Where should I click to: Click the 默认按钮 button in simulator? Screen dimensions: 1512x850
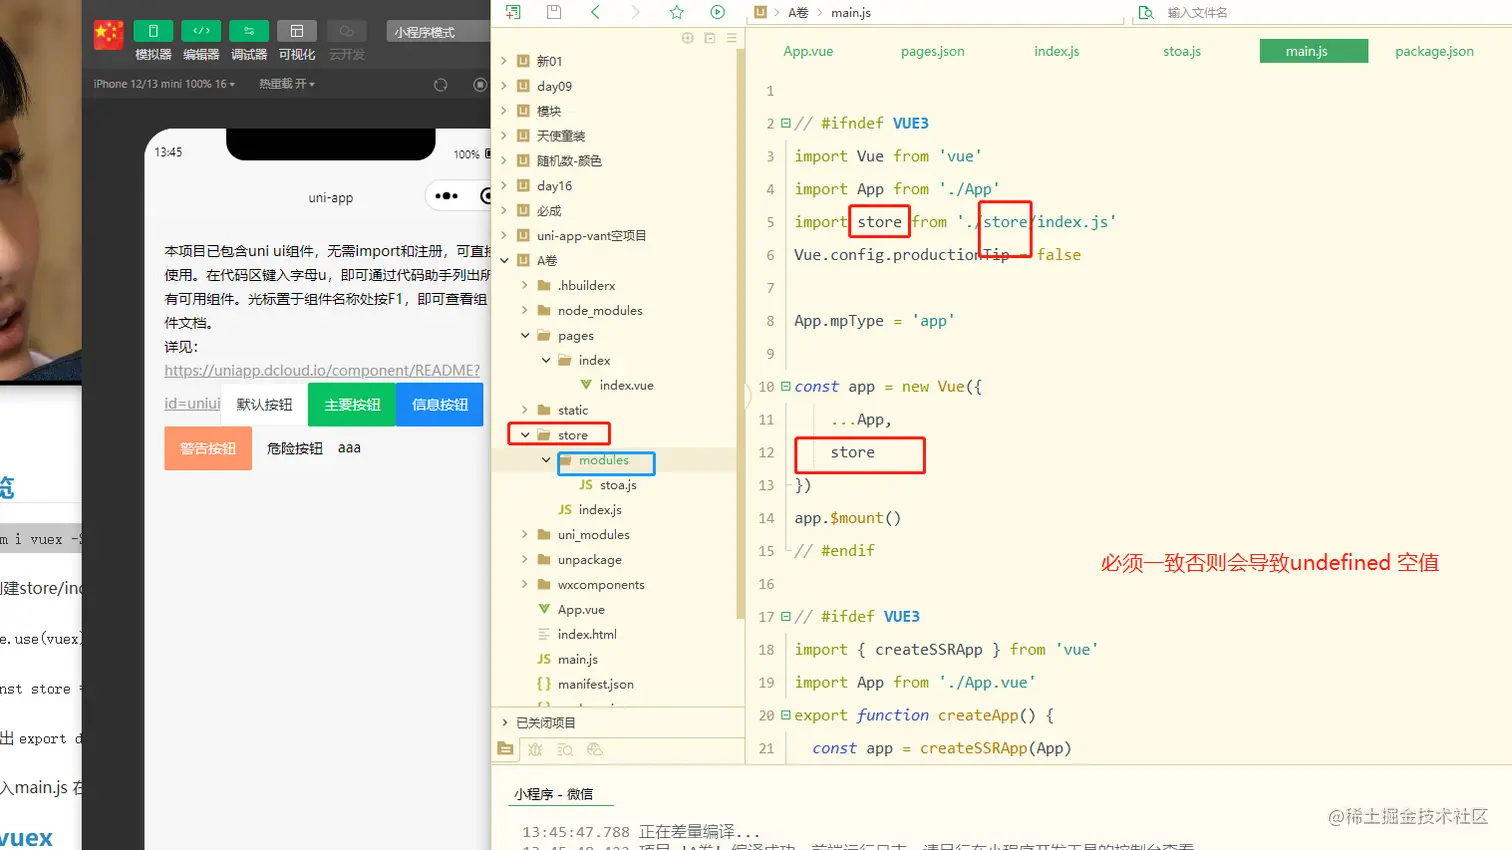pyautogui.click(x=264, y=404)
